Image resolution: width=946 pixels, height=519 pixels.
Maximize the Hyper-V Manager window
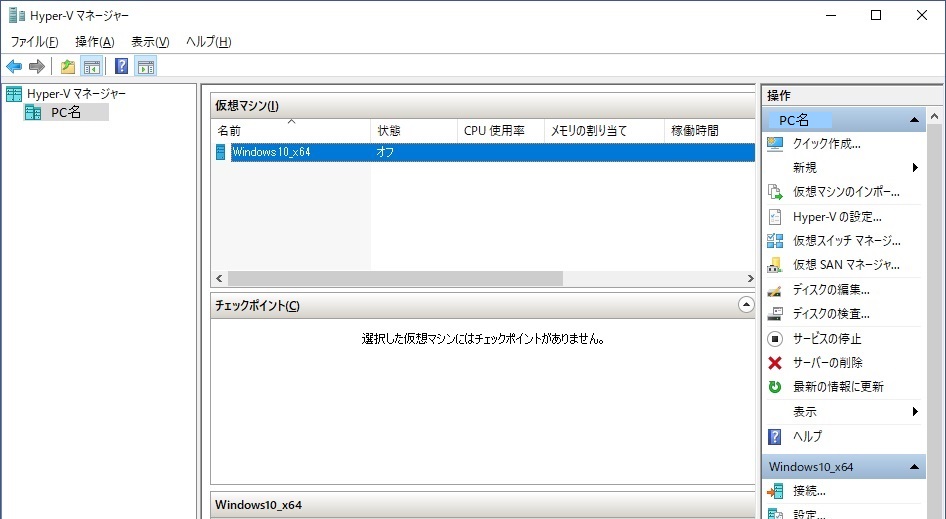point(876,15)
